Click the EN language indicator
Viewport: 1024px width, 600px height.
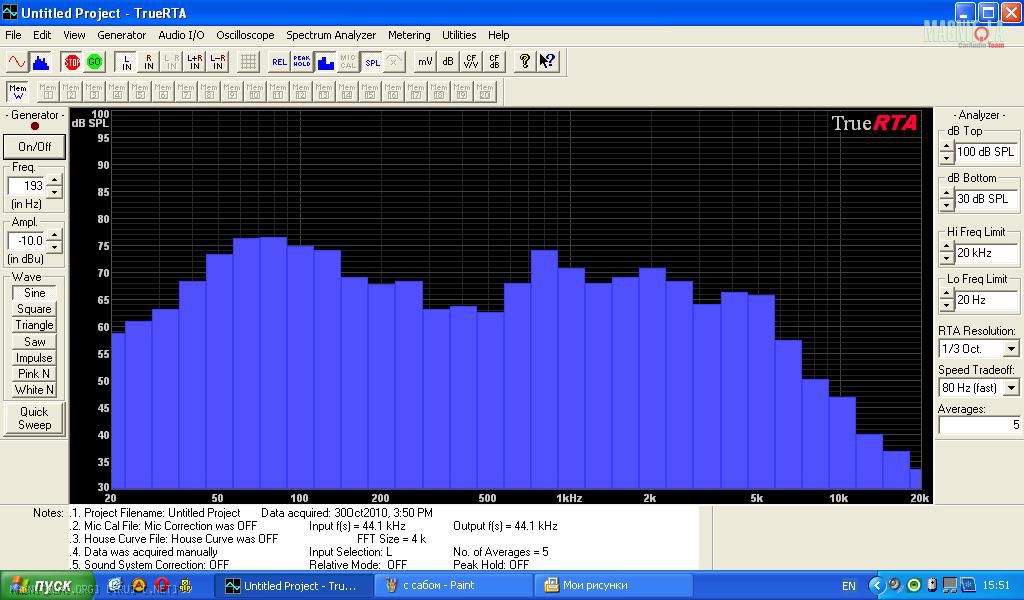click(x=848, y=586)
